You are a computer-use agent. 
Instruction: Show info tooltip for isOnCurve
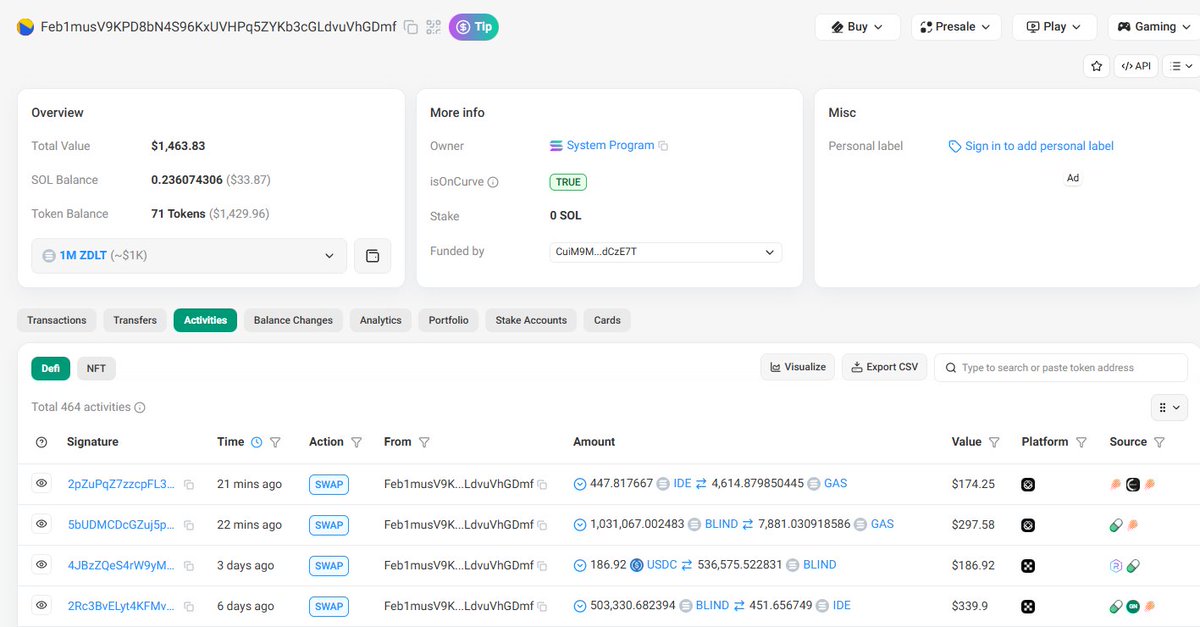[493, 182]
